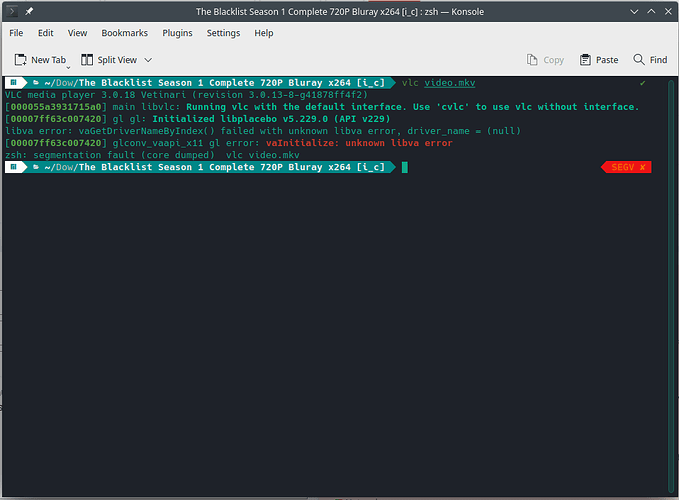Maximize the Konsole window
Image resolution: width=679 pixels, height=500 pixels.
pos(651,12)
